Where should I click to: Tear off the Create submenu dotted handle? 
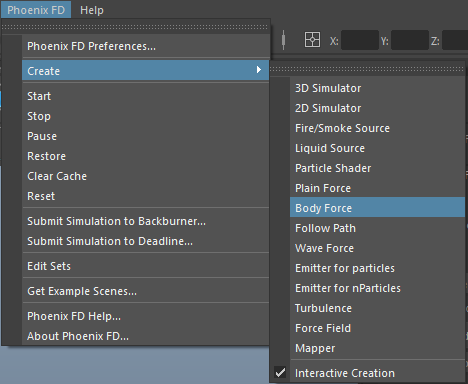[367, 69]
